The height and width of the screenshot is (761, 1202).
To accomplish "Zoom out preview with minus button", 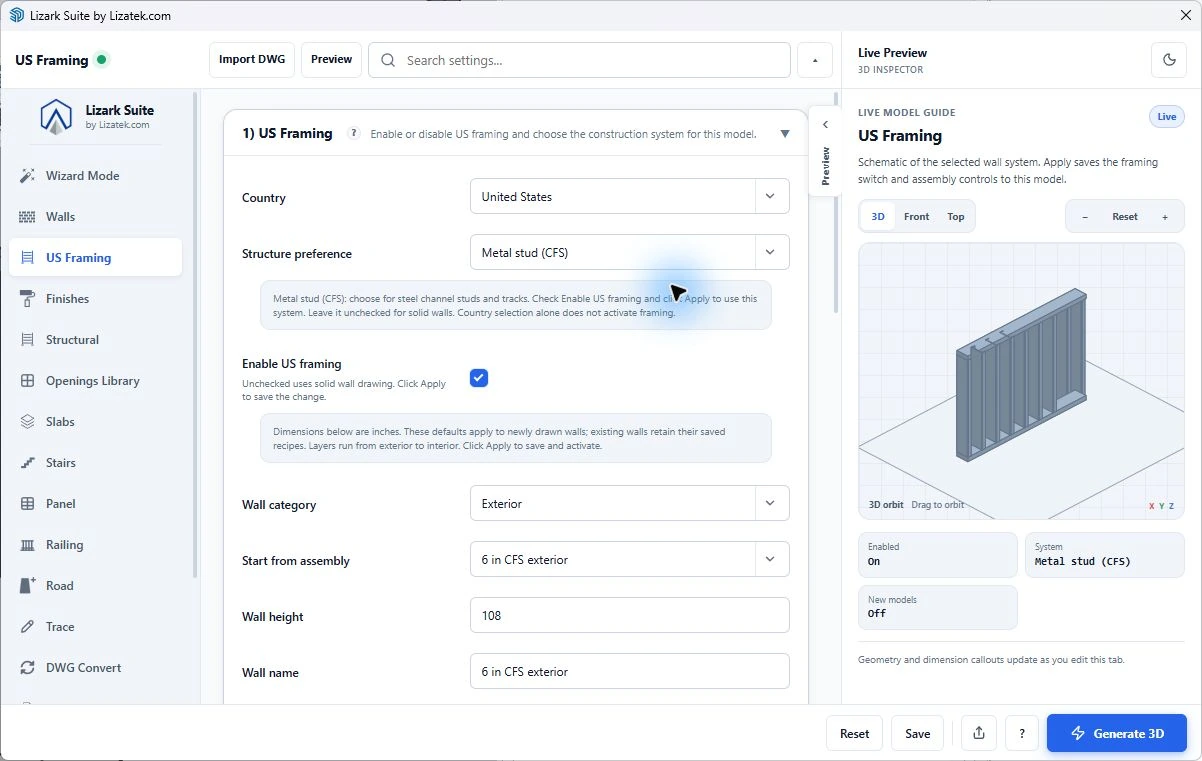I will (x=1085, y=217).
